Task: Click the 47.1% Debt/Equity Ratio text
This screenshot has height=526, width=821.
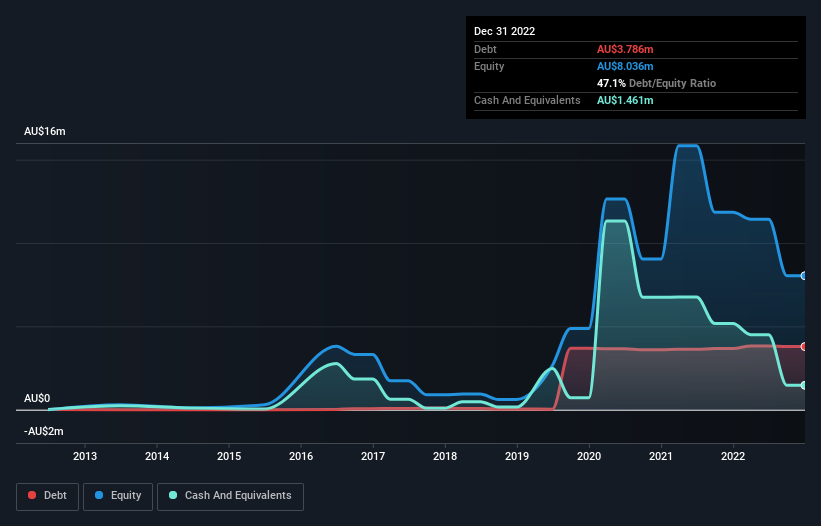Action: tap(657, 83)
